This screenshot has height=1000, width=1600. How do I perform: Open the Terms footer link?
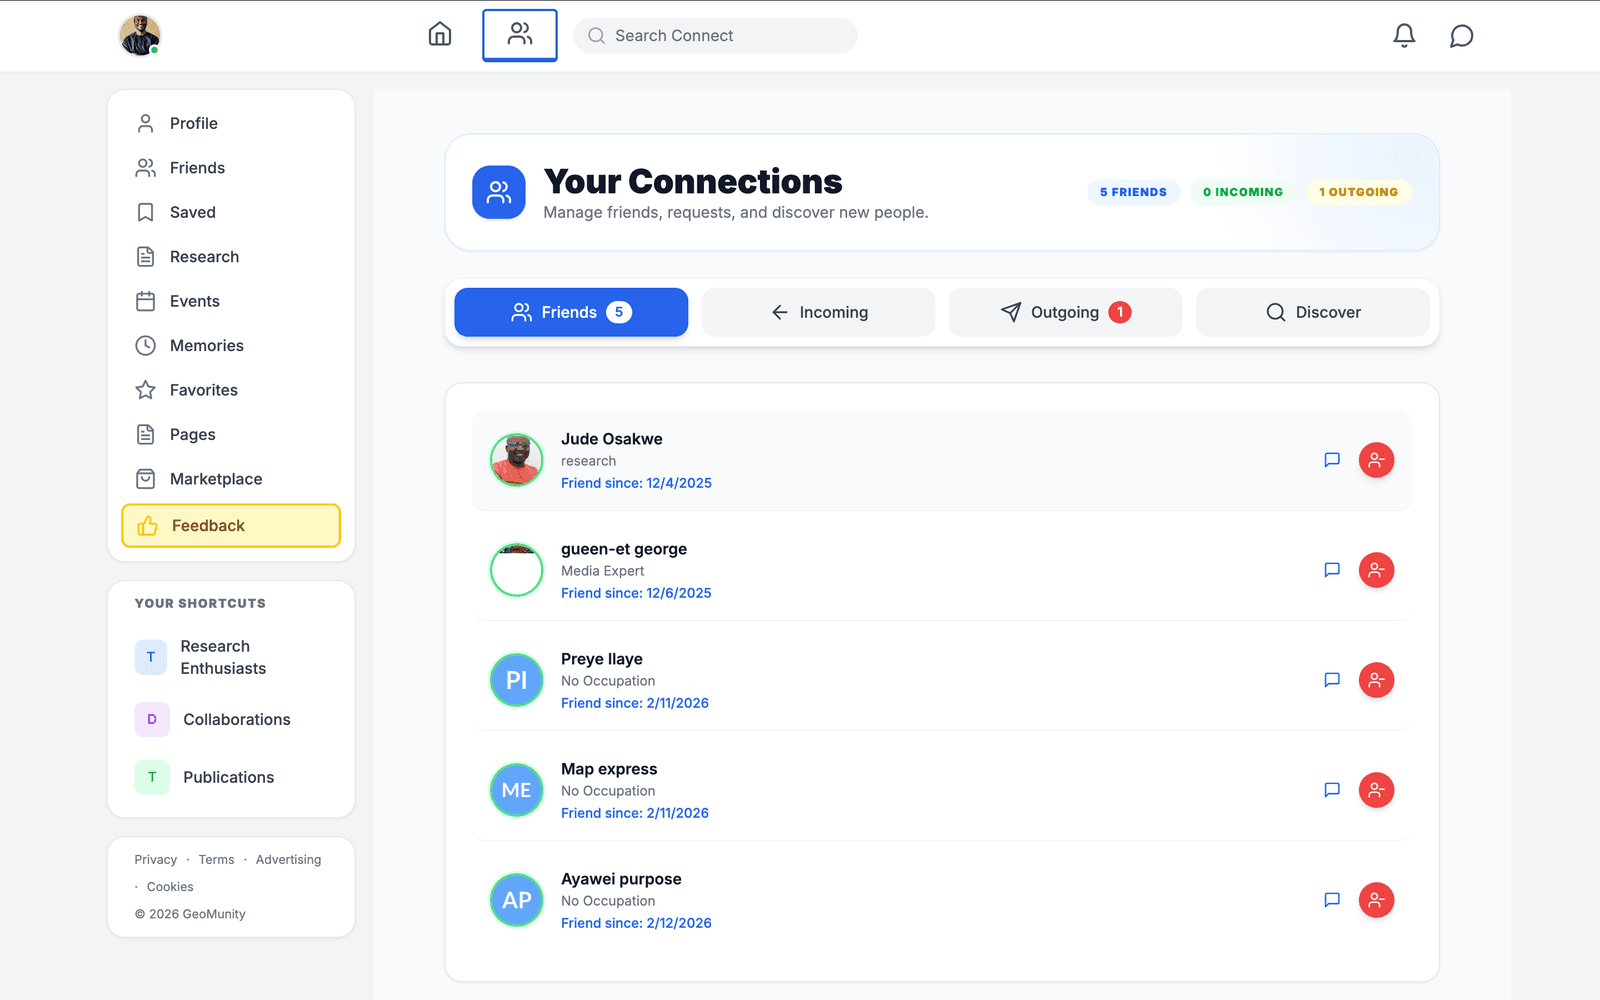coord(216,860)
